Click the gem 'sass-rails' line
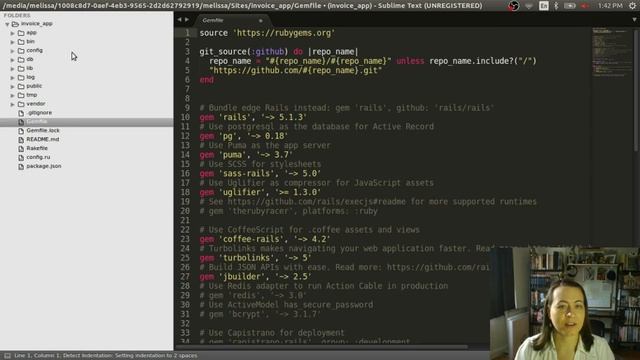 (x=260, y=174)
